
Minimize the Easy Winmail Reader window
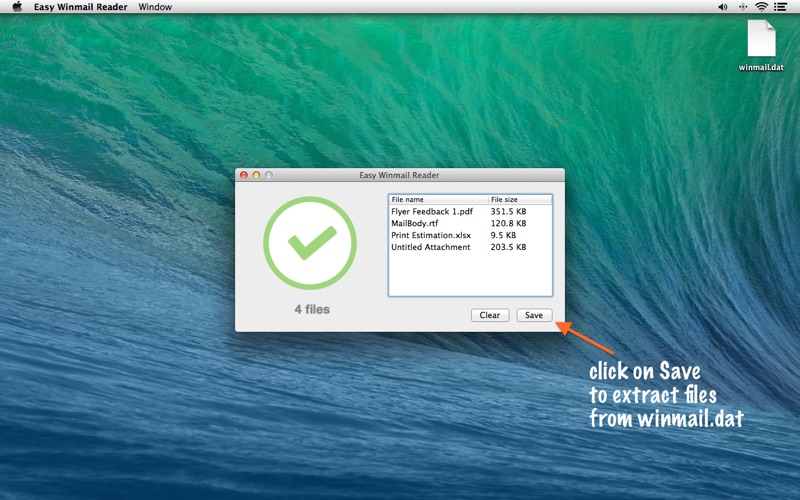coord(256,175)
